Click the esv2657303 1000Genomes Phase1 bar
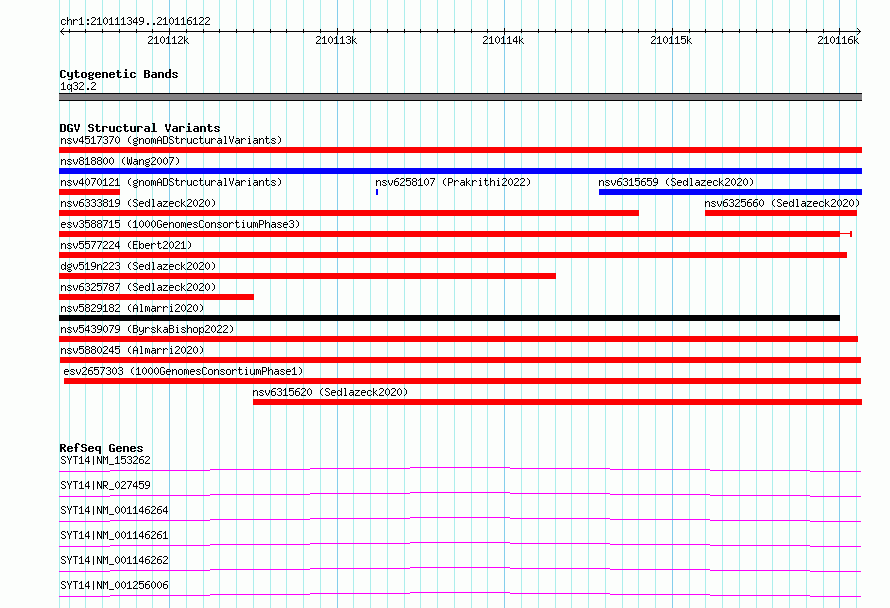 click(x=463, y=381)
